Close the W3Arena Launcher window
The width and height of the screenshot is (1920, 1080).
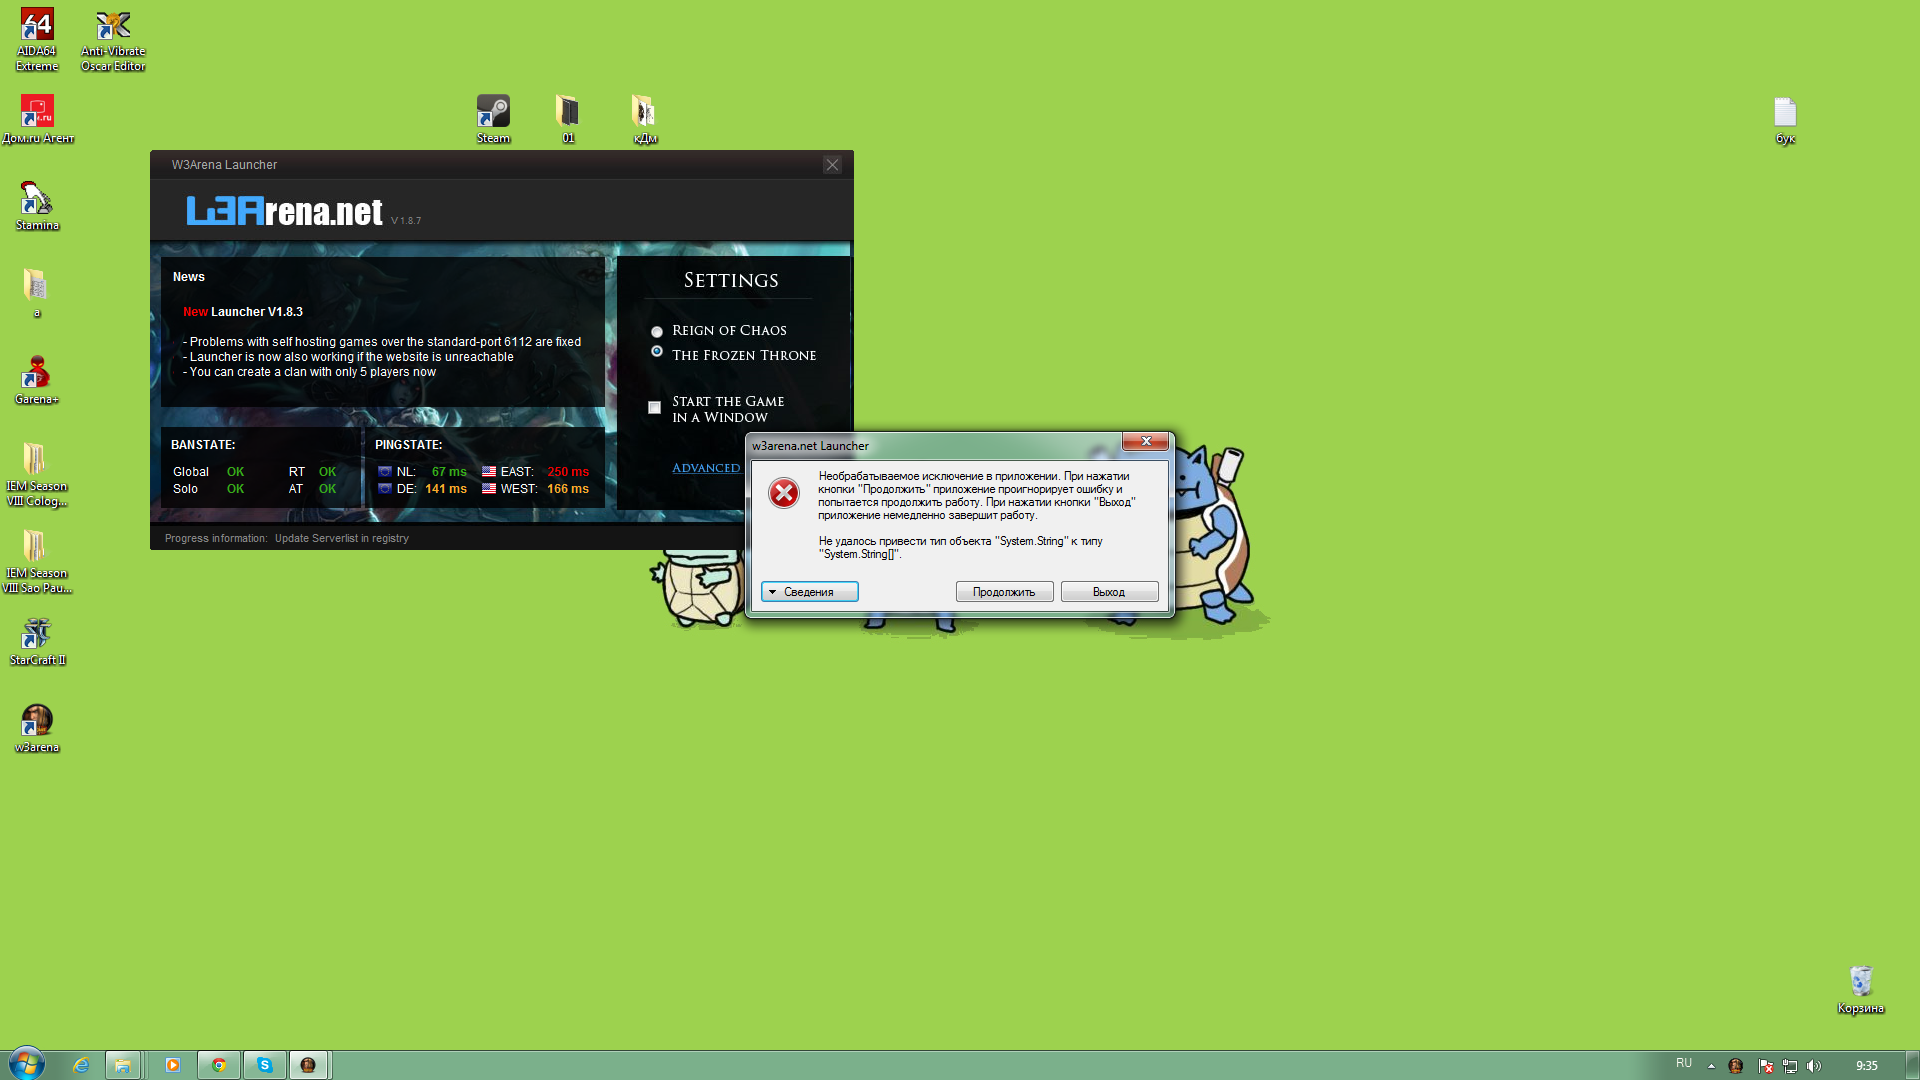pyautogui.click(x=832, y=165)
